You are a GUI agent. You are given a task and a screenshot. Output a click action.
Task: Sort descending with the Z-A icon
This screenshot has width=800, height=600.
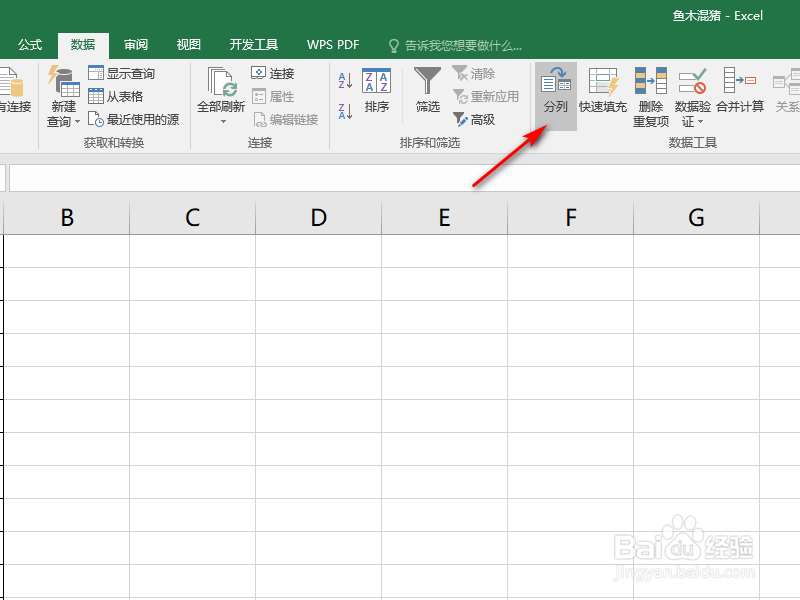345,111
